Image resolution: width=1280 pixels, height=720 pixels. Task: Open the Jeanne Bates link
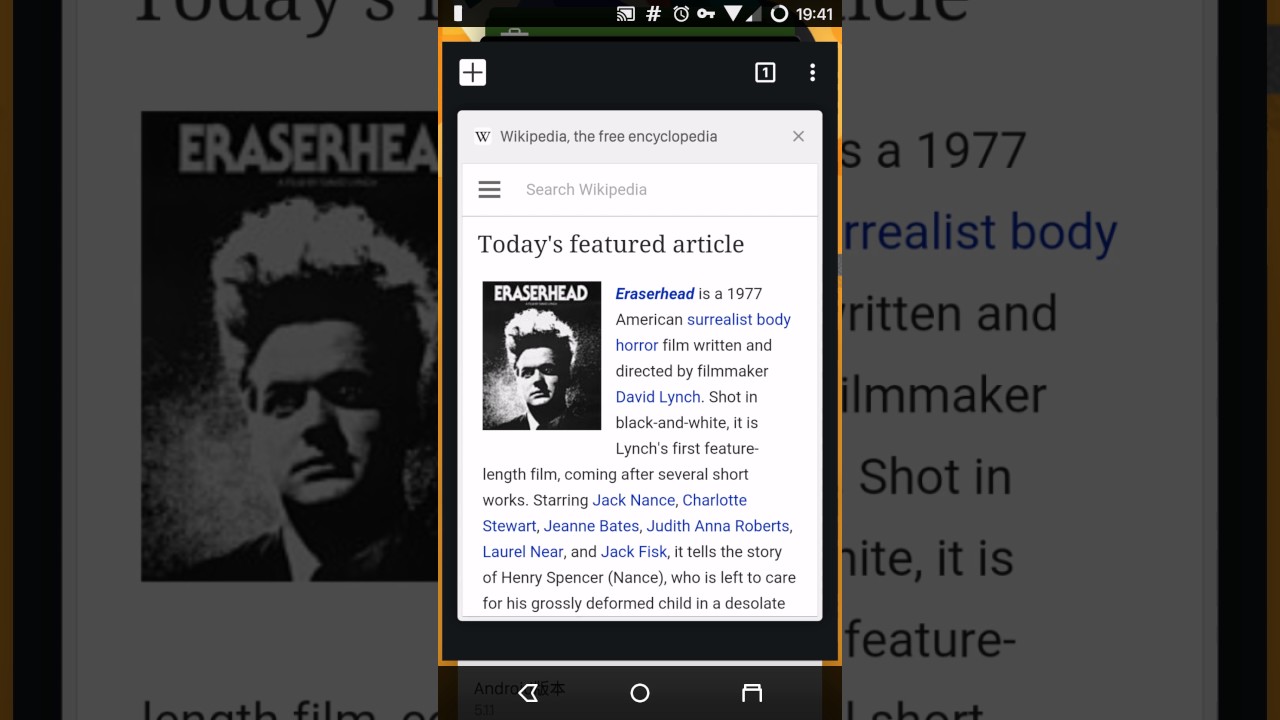point(591,526)
